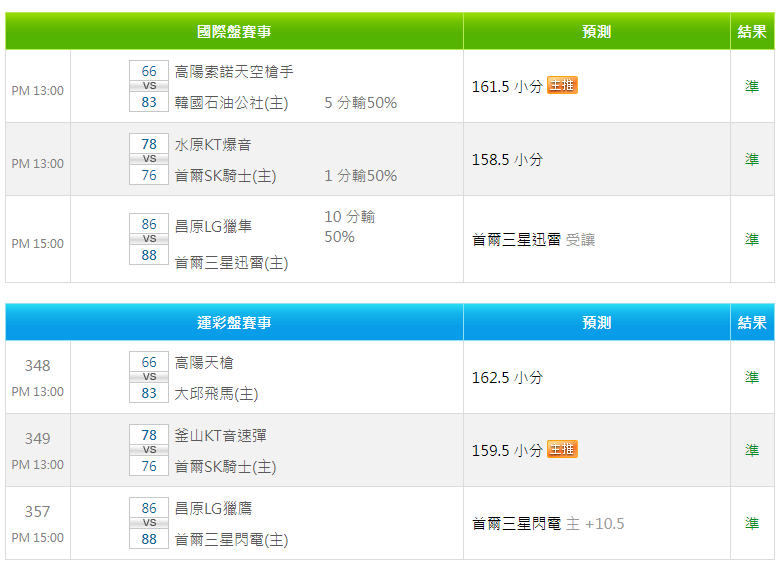Viewport: 783px width, 570px height.
Task: Open team 高陽天槍
Action: [204, 362]
